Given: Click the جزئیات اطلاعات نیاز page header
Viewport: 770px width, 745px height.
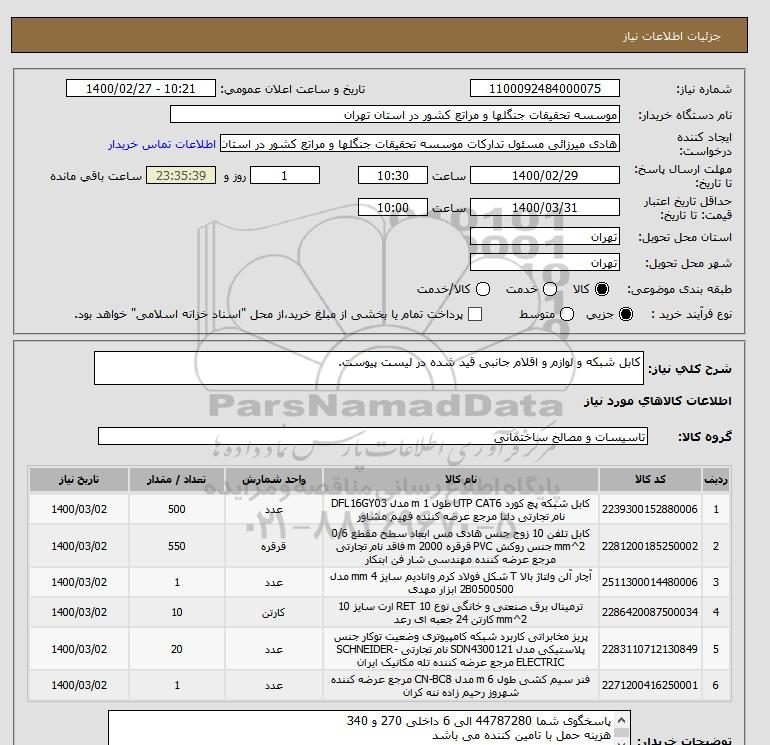Looking at the screenshot, I should click(671, 36).
